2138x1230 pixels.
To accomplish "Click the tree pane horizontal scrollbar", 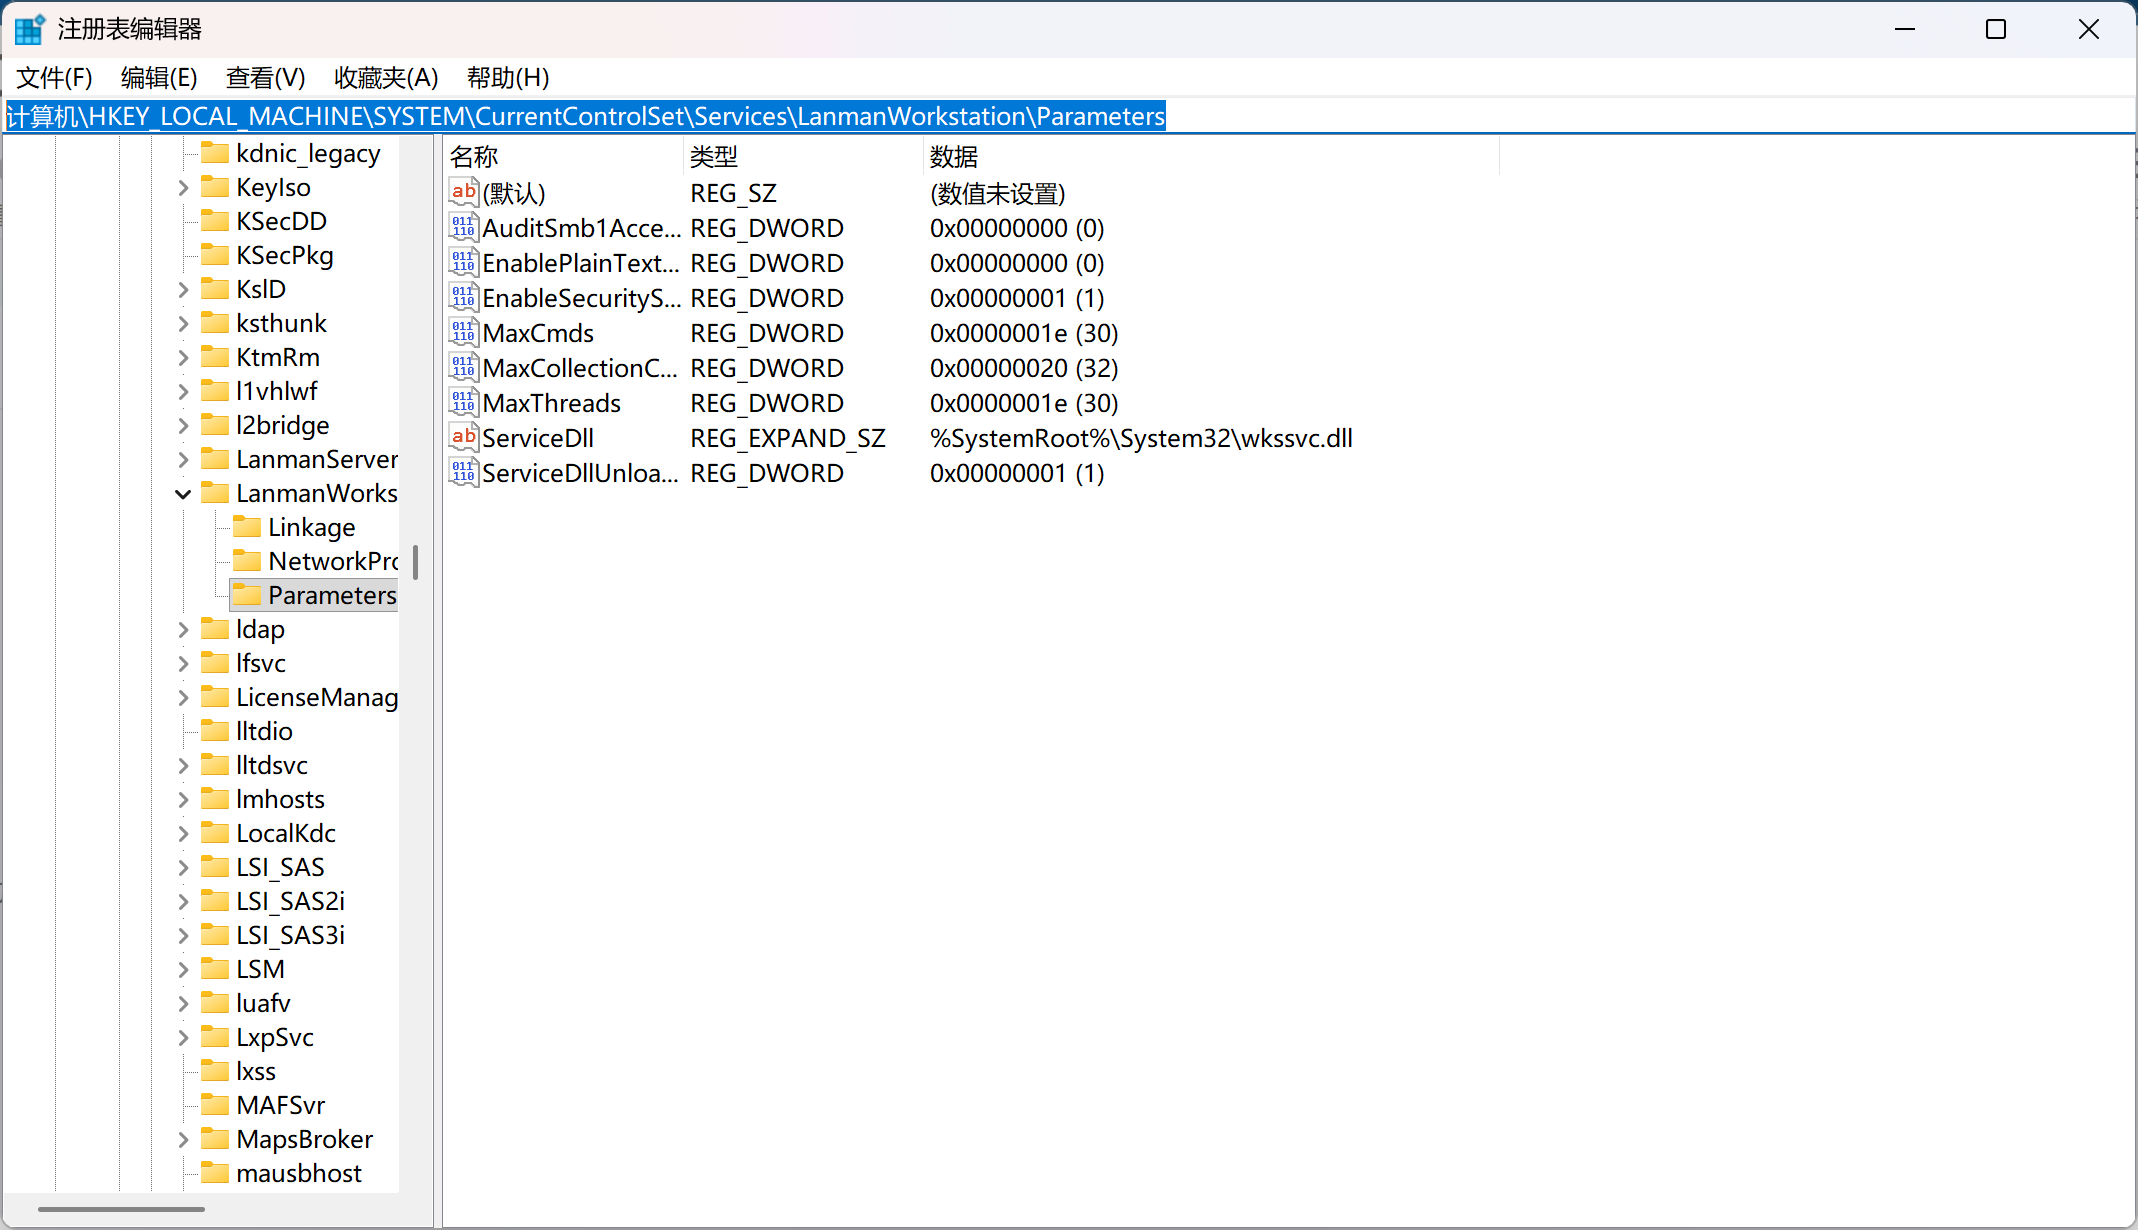I will (121, 1209).
